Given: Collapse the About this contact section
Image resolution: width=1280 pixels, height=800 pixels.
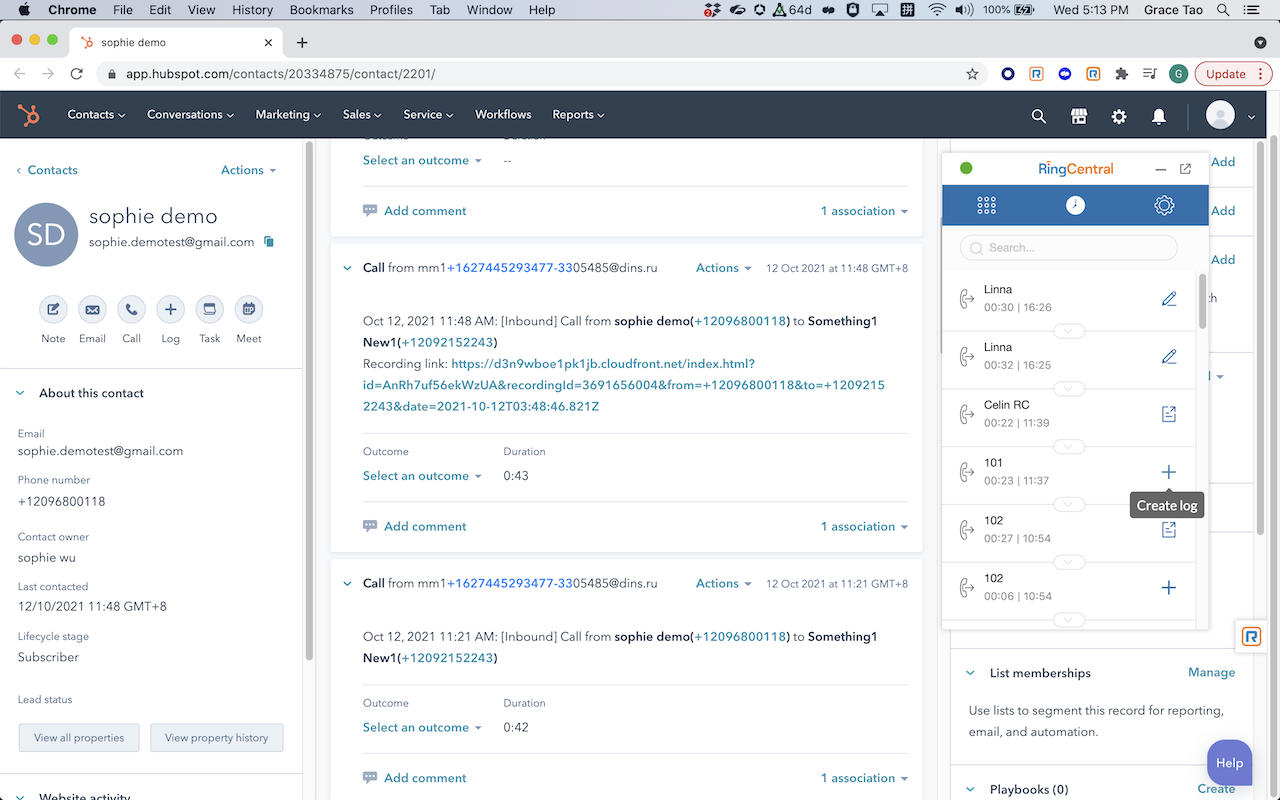Looking at the screenshot, I should [22, 392].
